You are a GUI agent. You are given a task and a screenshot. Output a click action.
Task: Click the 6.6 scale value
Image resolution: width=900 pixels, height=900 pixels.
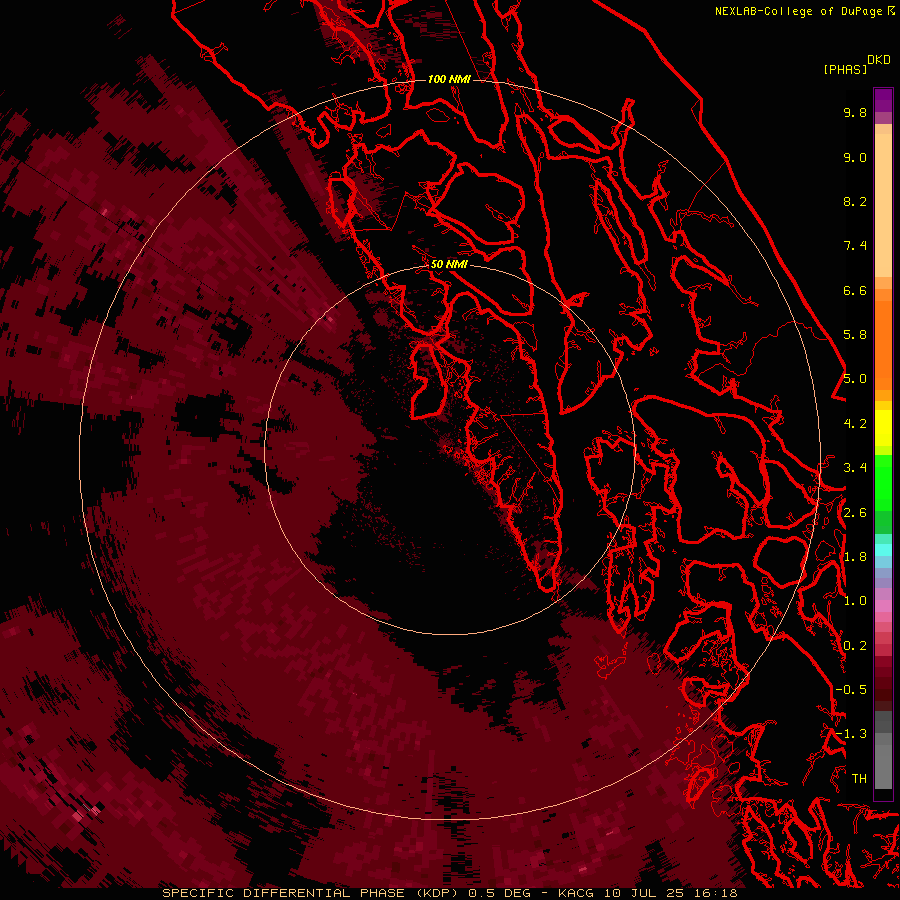click(x=855, y=290)
